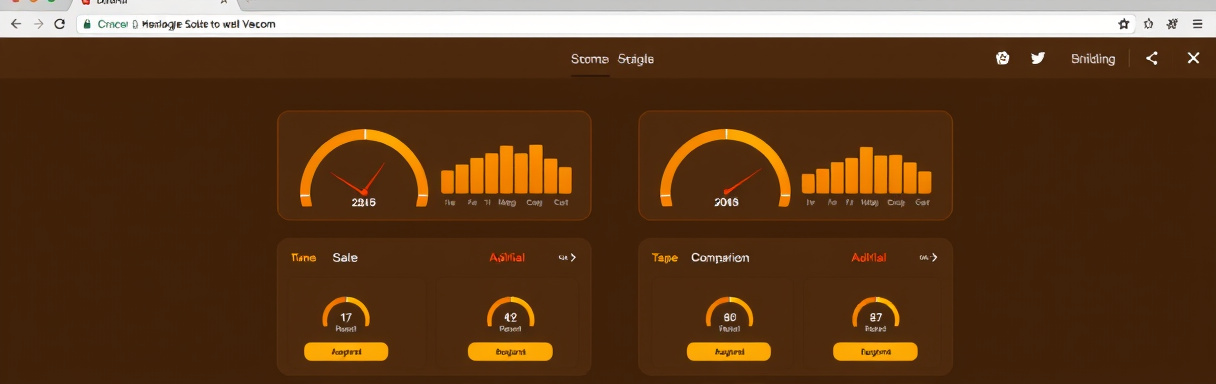The width and height of the screenshot is (1216, 384).
Task: Click the green padlock in the address bar
Action: click(x=87, y=23)
